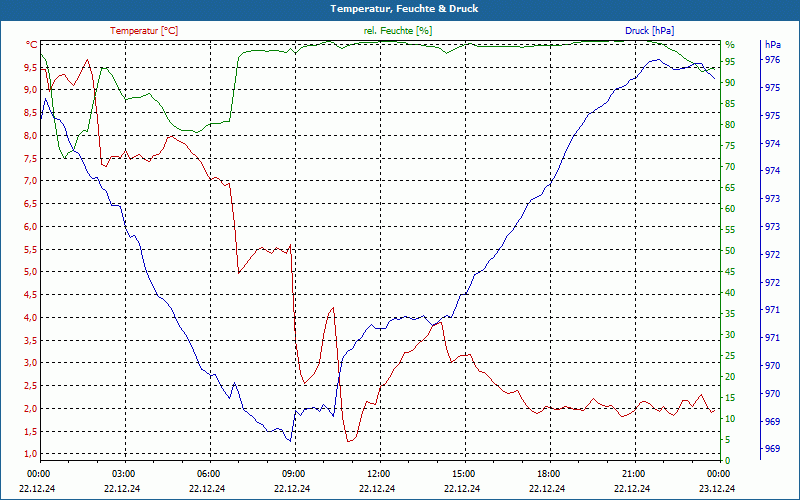Click the green "65" humidity axis value

point(730,188)
